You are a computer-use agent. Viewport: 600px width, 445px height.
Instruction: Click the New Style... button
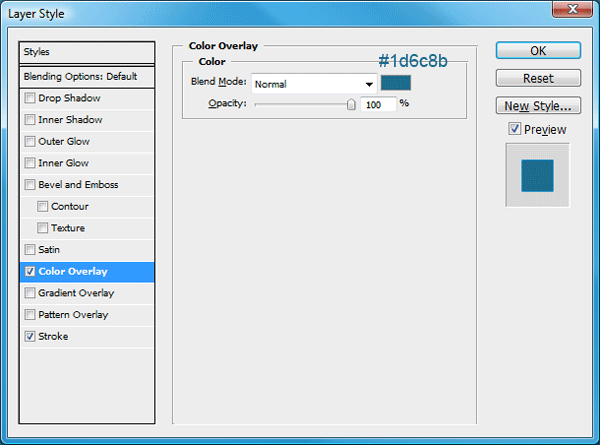pyautogui.click(x=538, y=106)
